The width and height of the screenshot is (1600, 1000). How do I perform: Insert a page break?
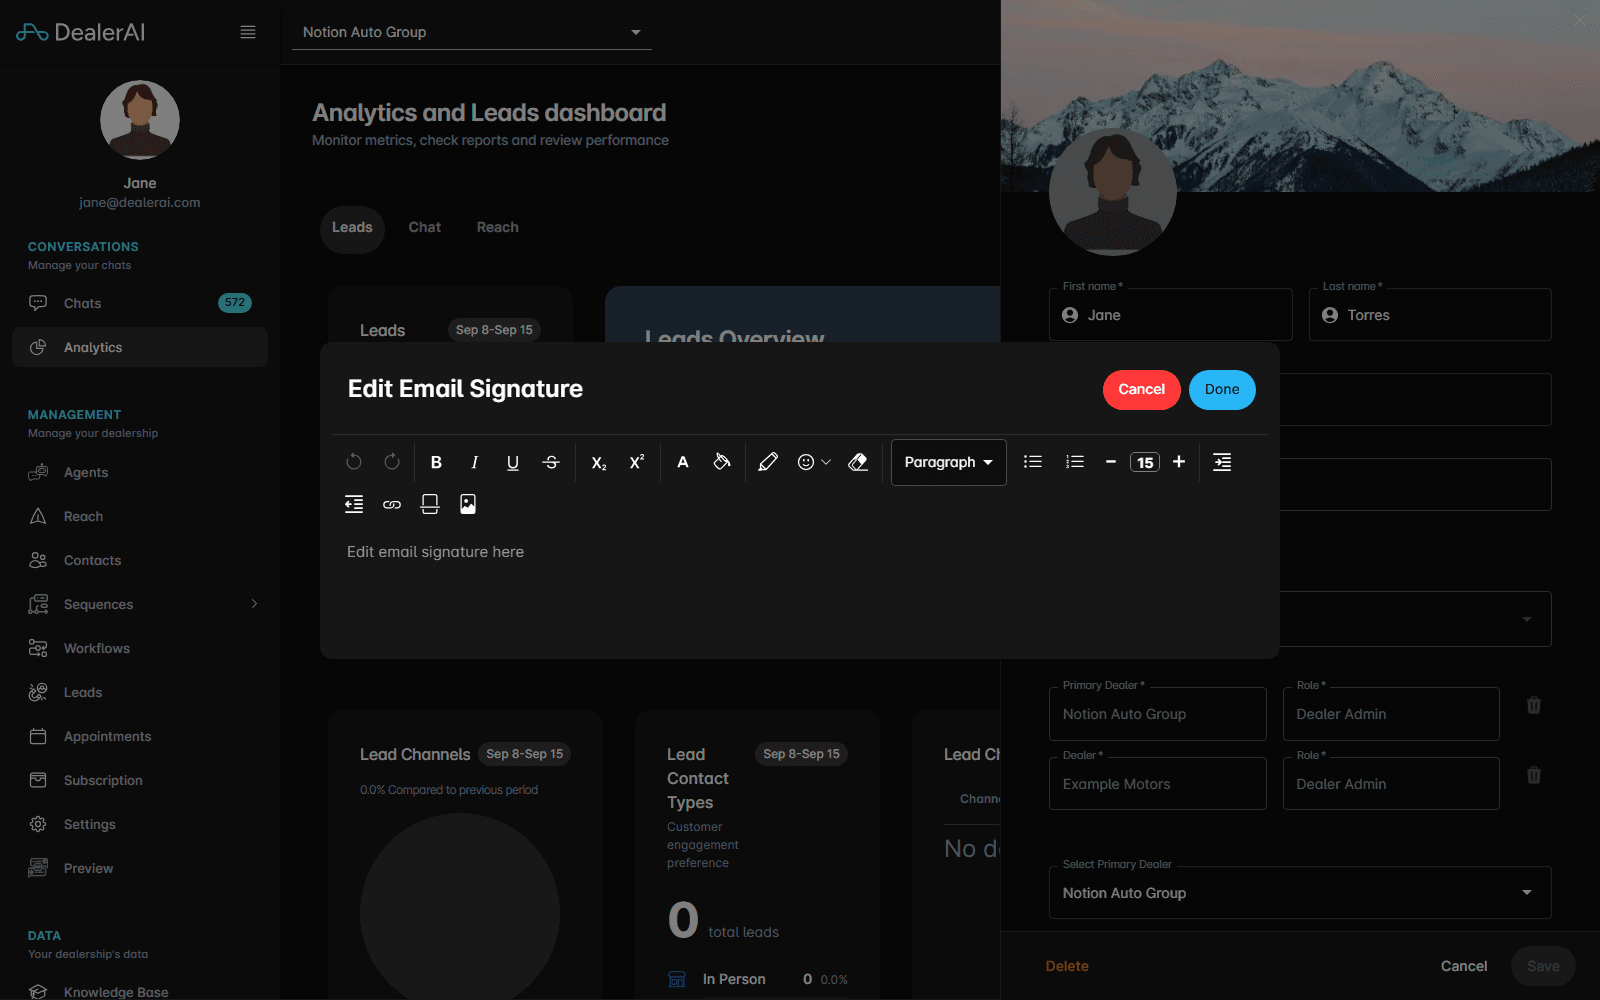point(430,504)
